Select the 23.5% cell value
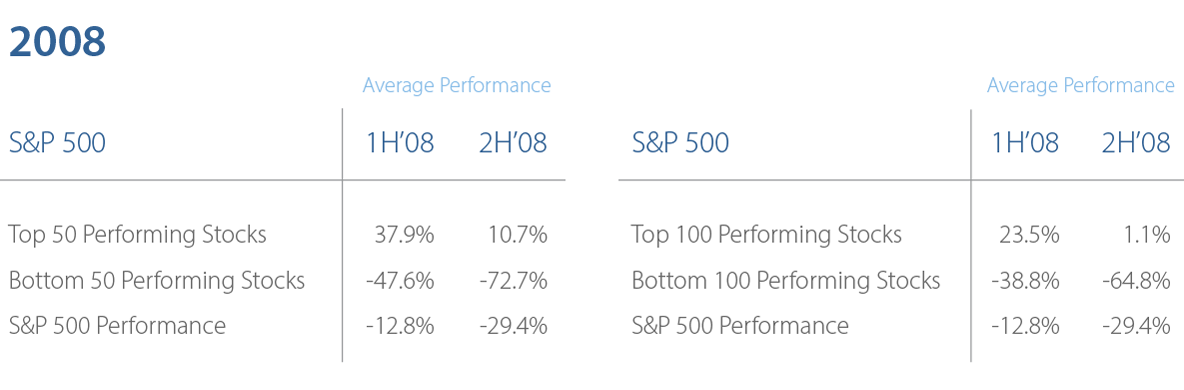The height and width of the screenshot is (390, 1184). point(1029,235)
